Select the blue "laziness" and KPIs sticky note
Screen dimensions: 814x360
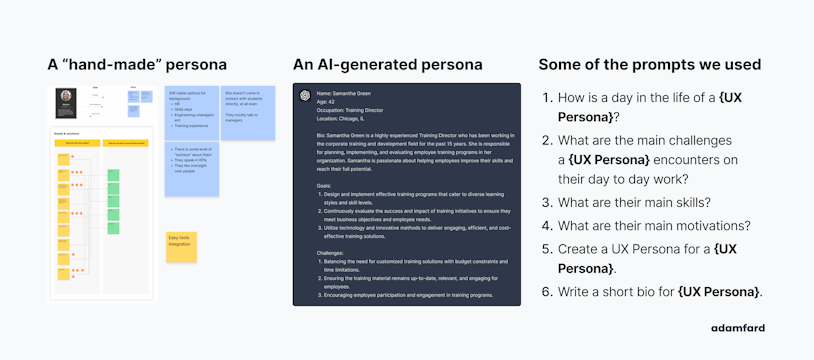(192, 169)
